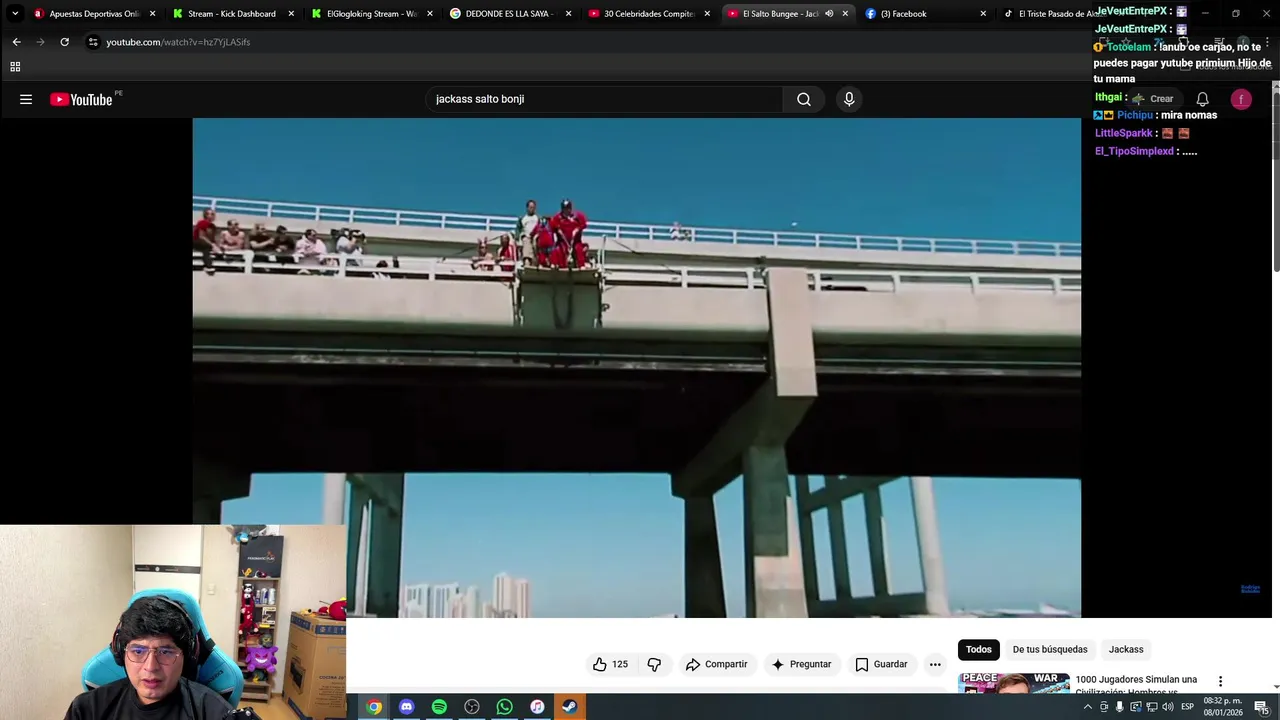Start voice search with microphone icon
Image resolution: width=1280 pixels, height=720 pixels.
pos(849,99)
